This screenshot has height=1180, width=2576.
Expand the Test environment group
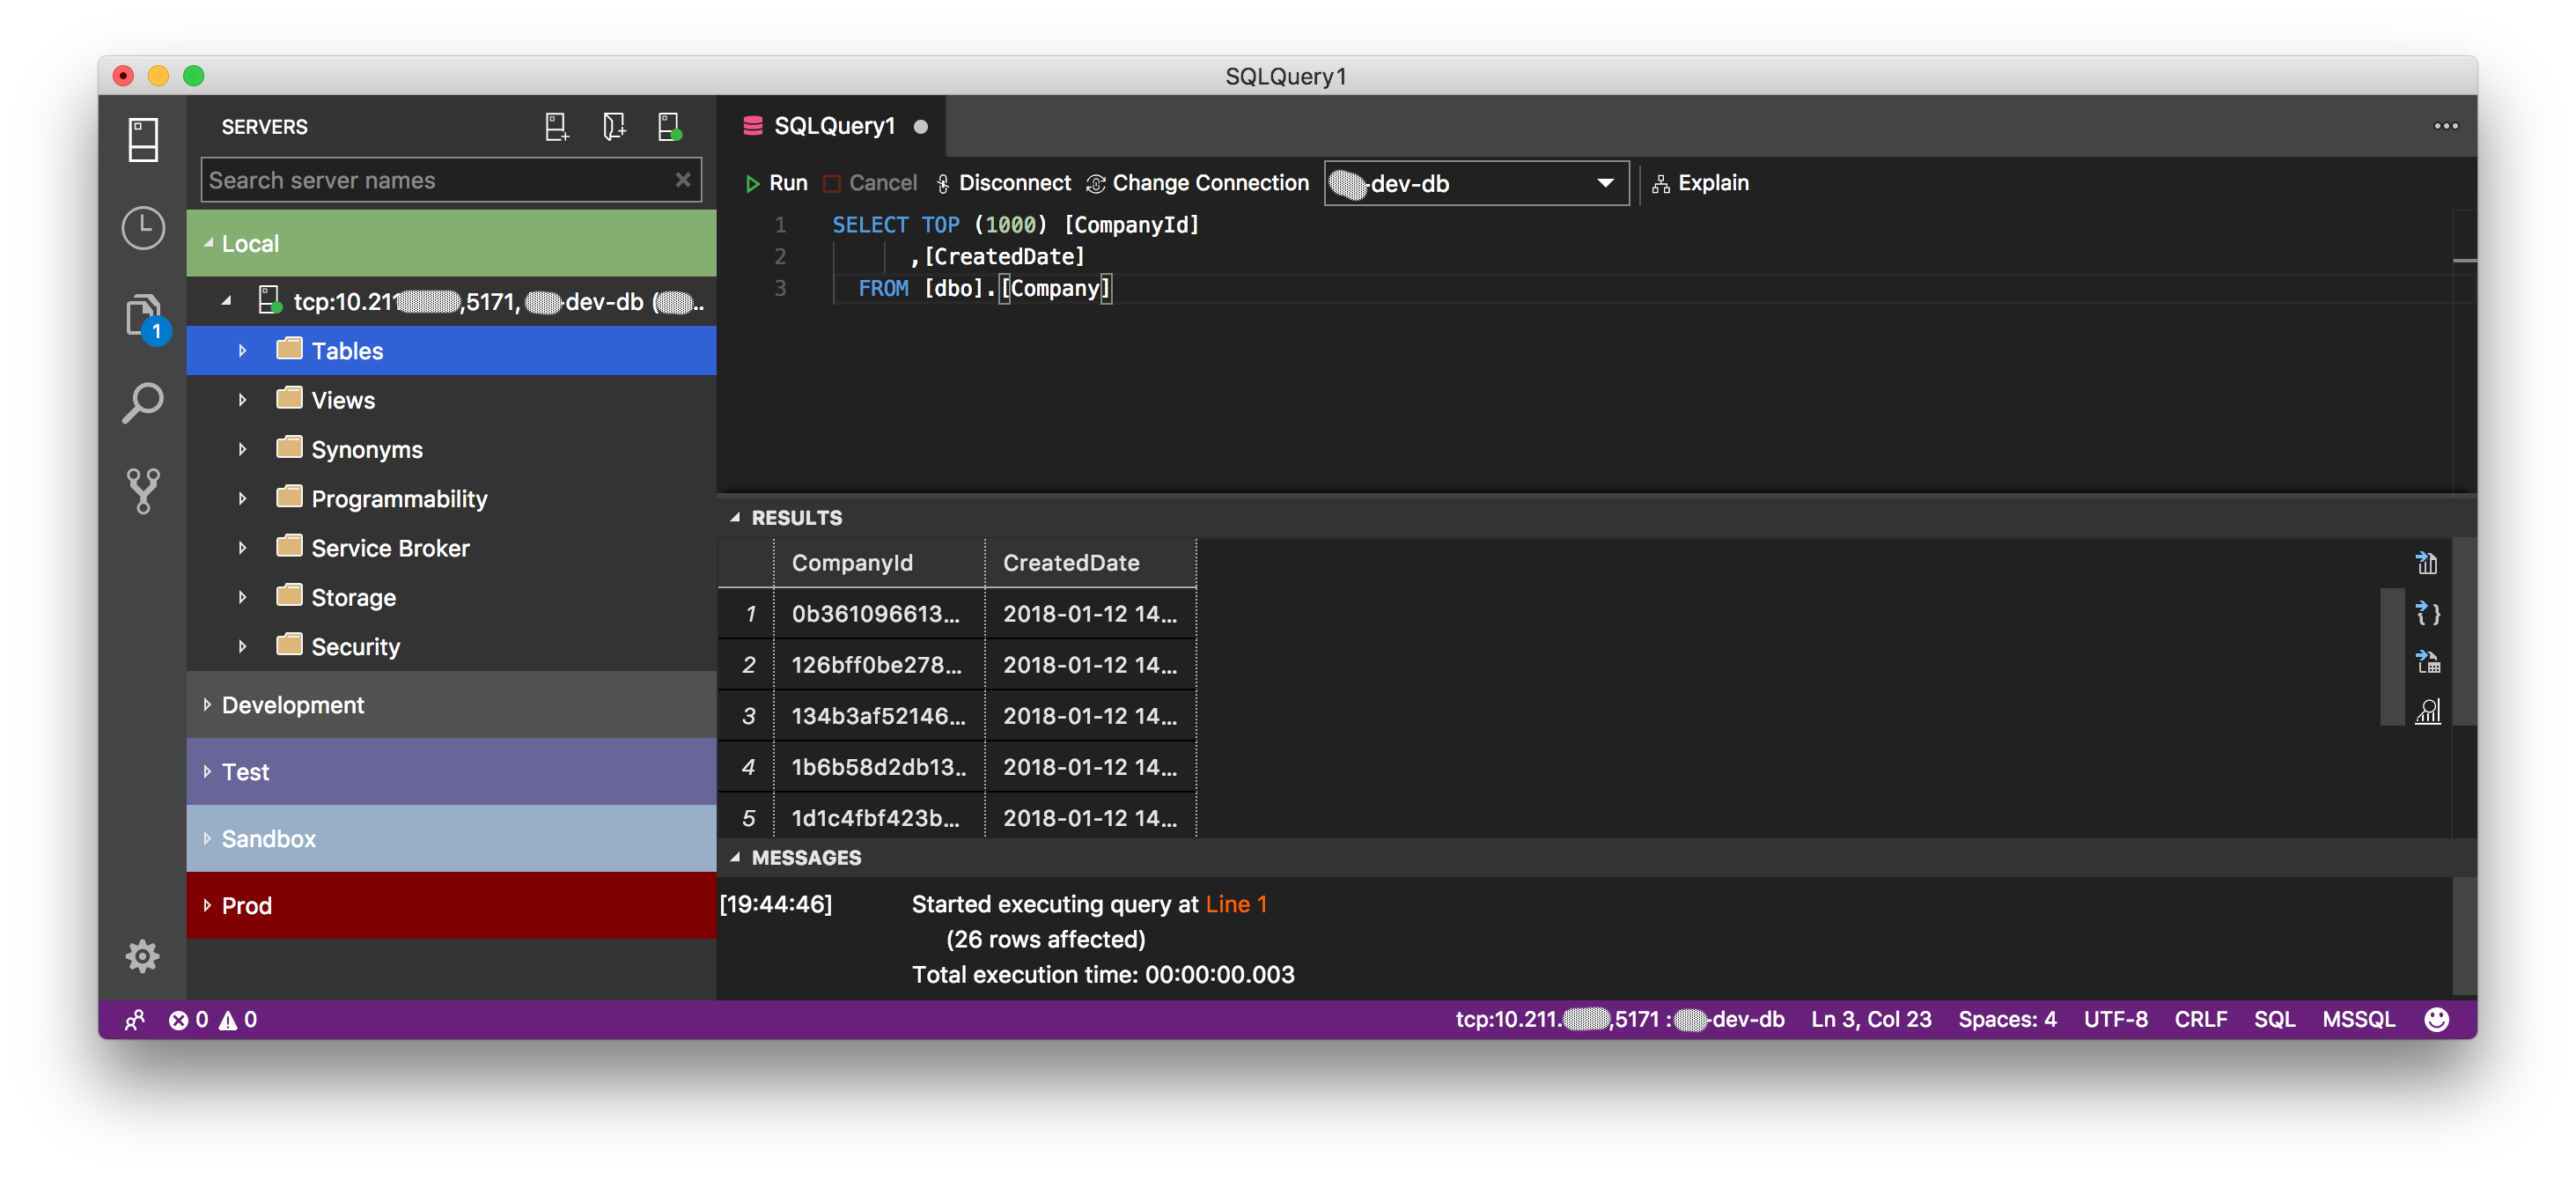pyautogui.click(x=207, y=769)
